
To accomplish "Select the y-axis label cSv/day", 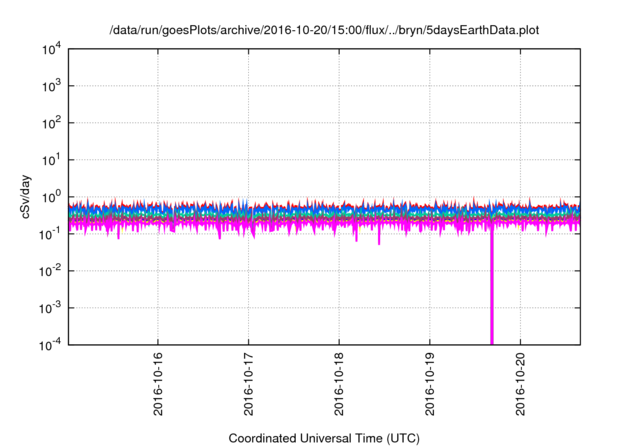I will [26, 197].
